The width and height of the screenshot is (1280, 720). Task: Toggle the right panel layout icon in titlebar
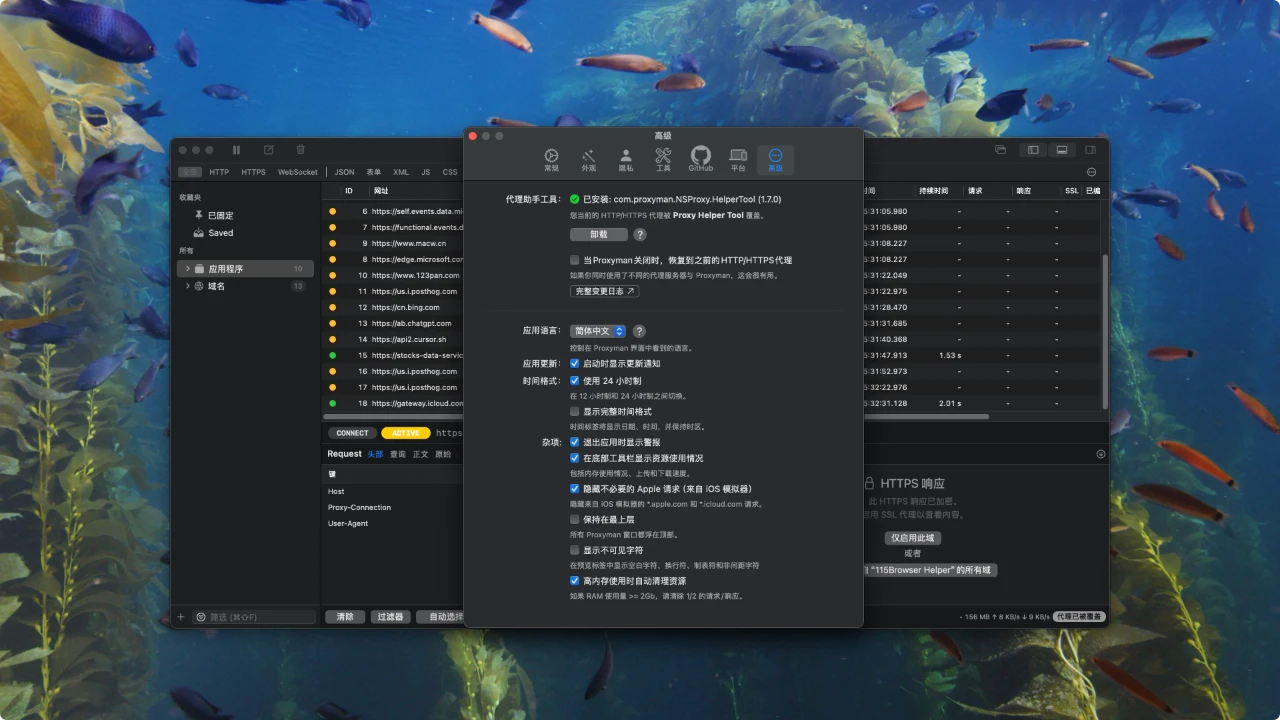pos(1089,150)
